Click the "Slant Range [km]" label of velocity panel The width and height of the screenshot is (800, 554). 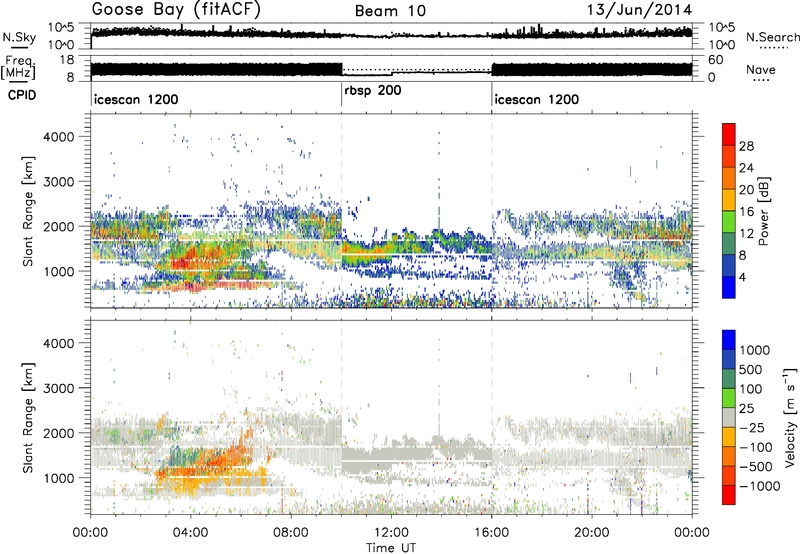28,417
